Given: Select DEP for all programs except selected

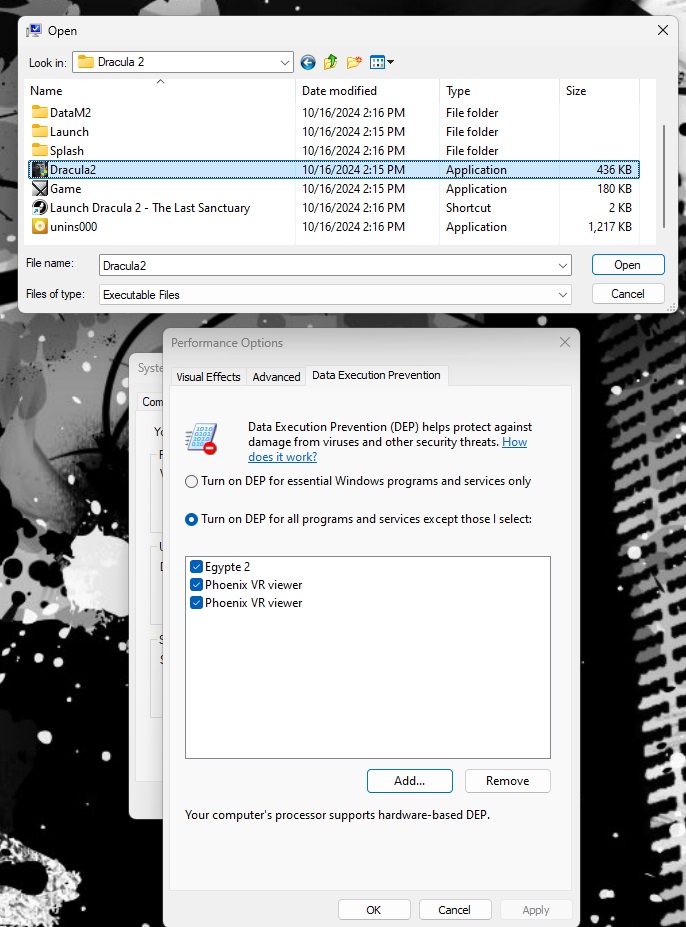Looking at the screenshot, I should [x=191, y=519].
